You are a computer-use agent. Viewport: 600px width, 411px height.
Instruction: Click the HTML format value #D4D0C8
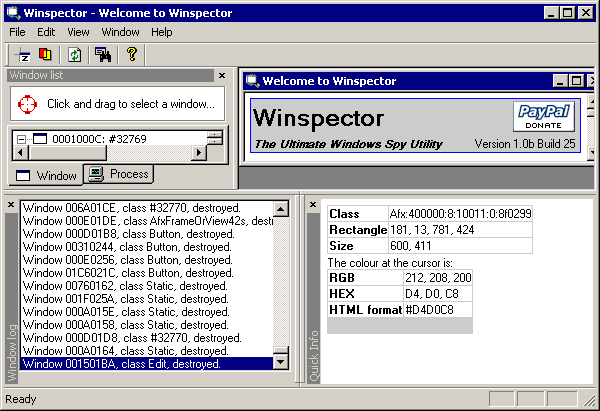coord(438,310)
